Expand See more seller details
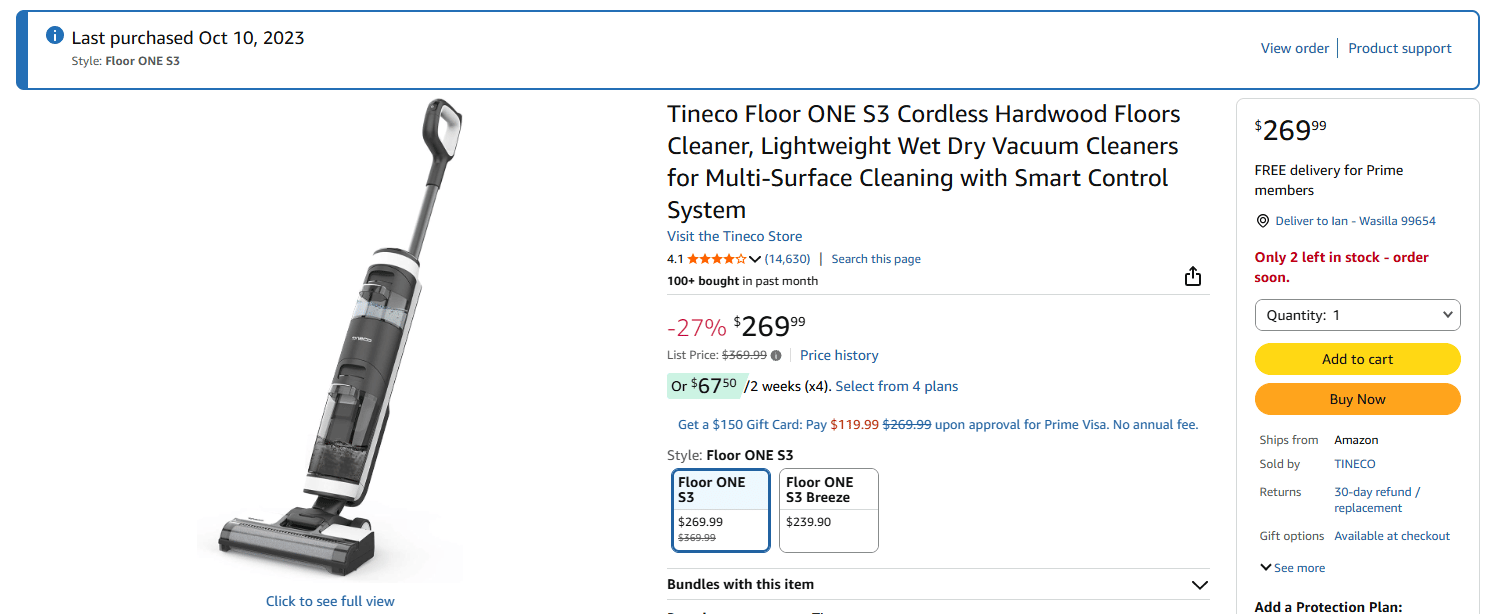This screenshot has height=614, width=1508. click(x=1292, y=568)
